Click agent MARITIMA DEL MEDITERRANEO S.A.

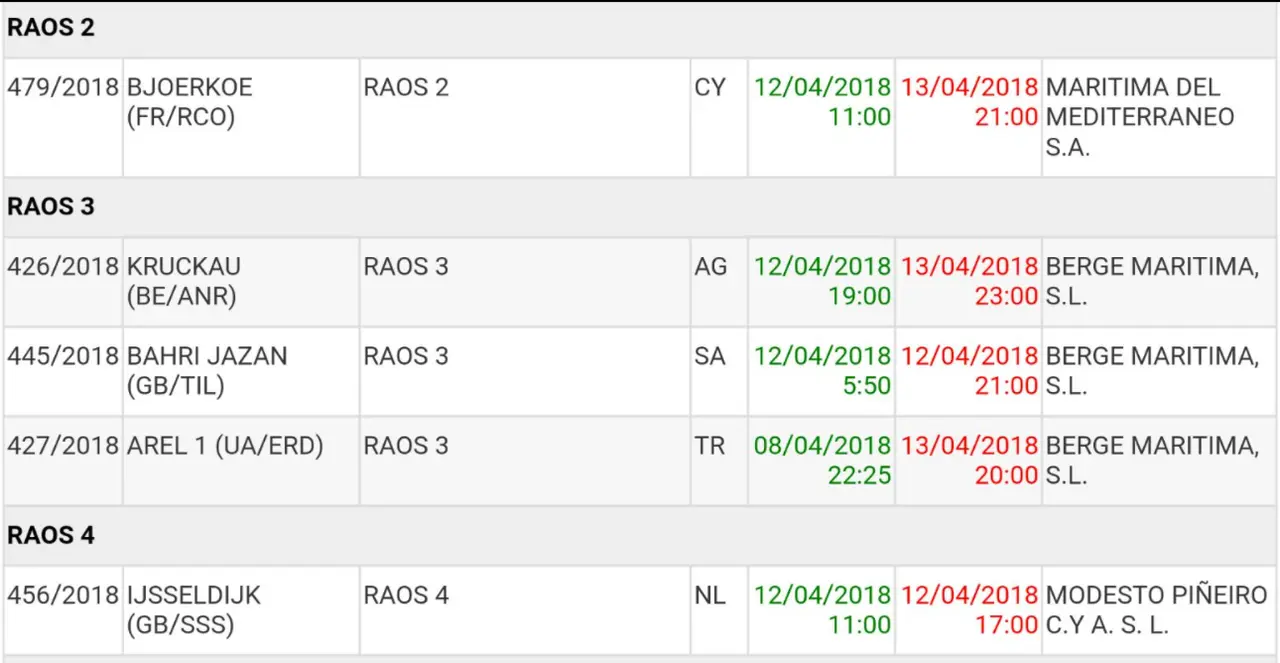[x=1140, y=117]
